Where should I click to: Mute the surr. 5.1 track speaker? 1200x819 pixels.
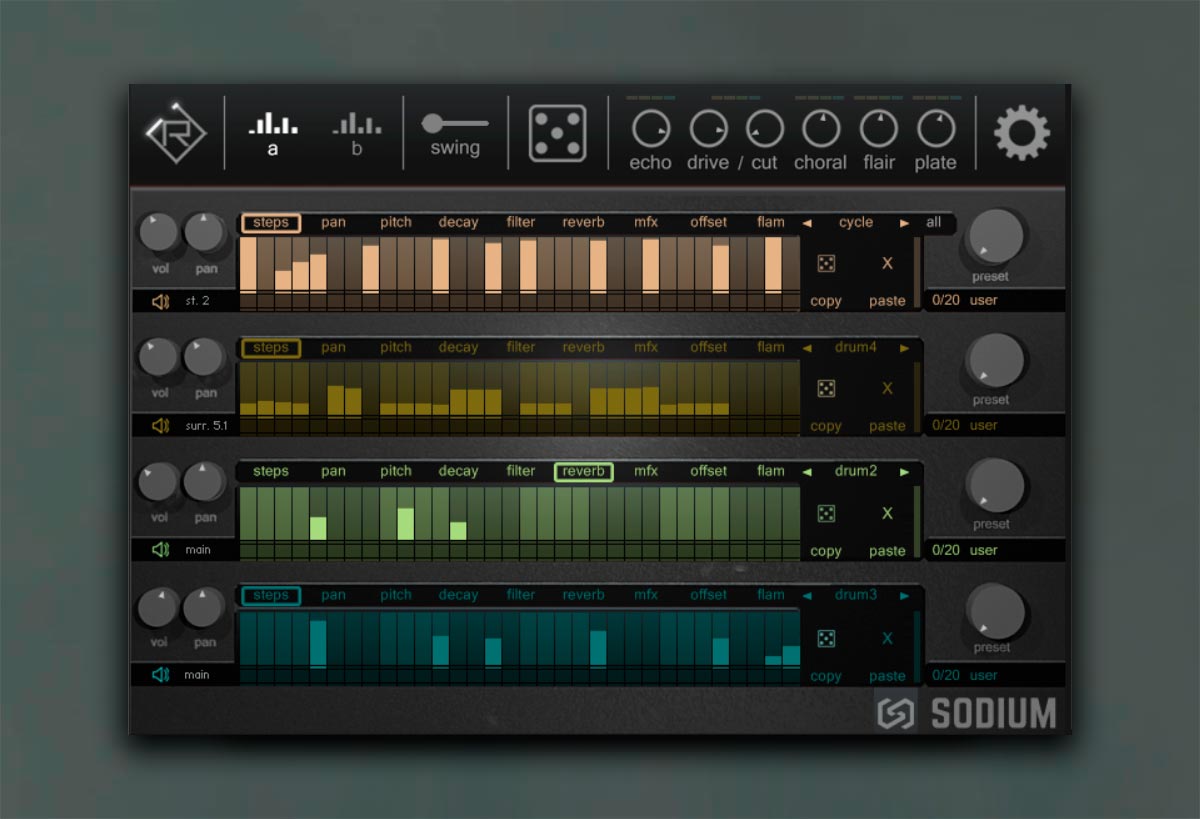(160, 425)
